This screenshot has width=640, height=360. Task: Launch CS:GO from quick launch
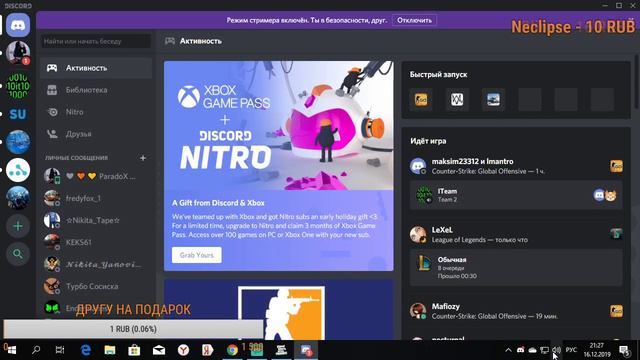click(x=421, y=99)
